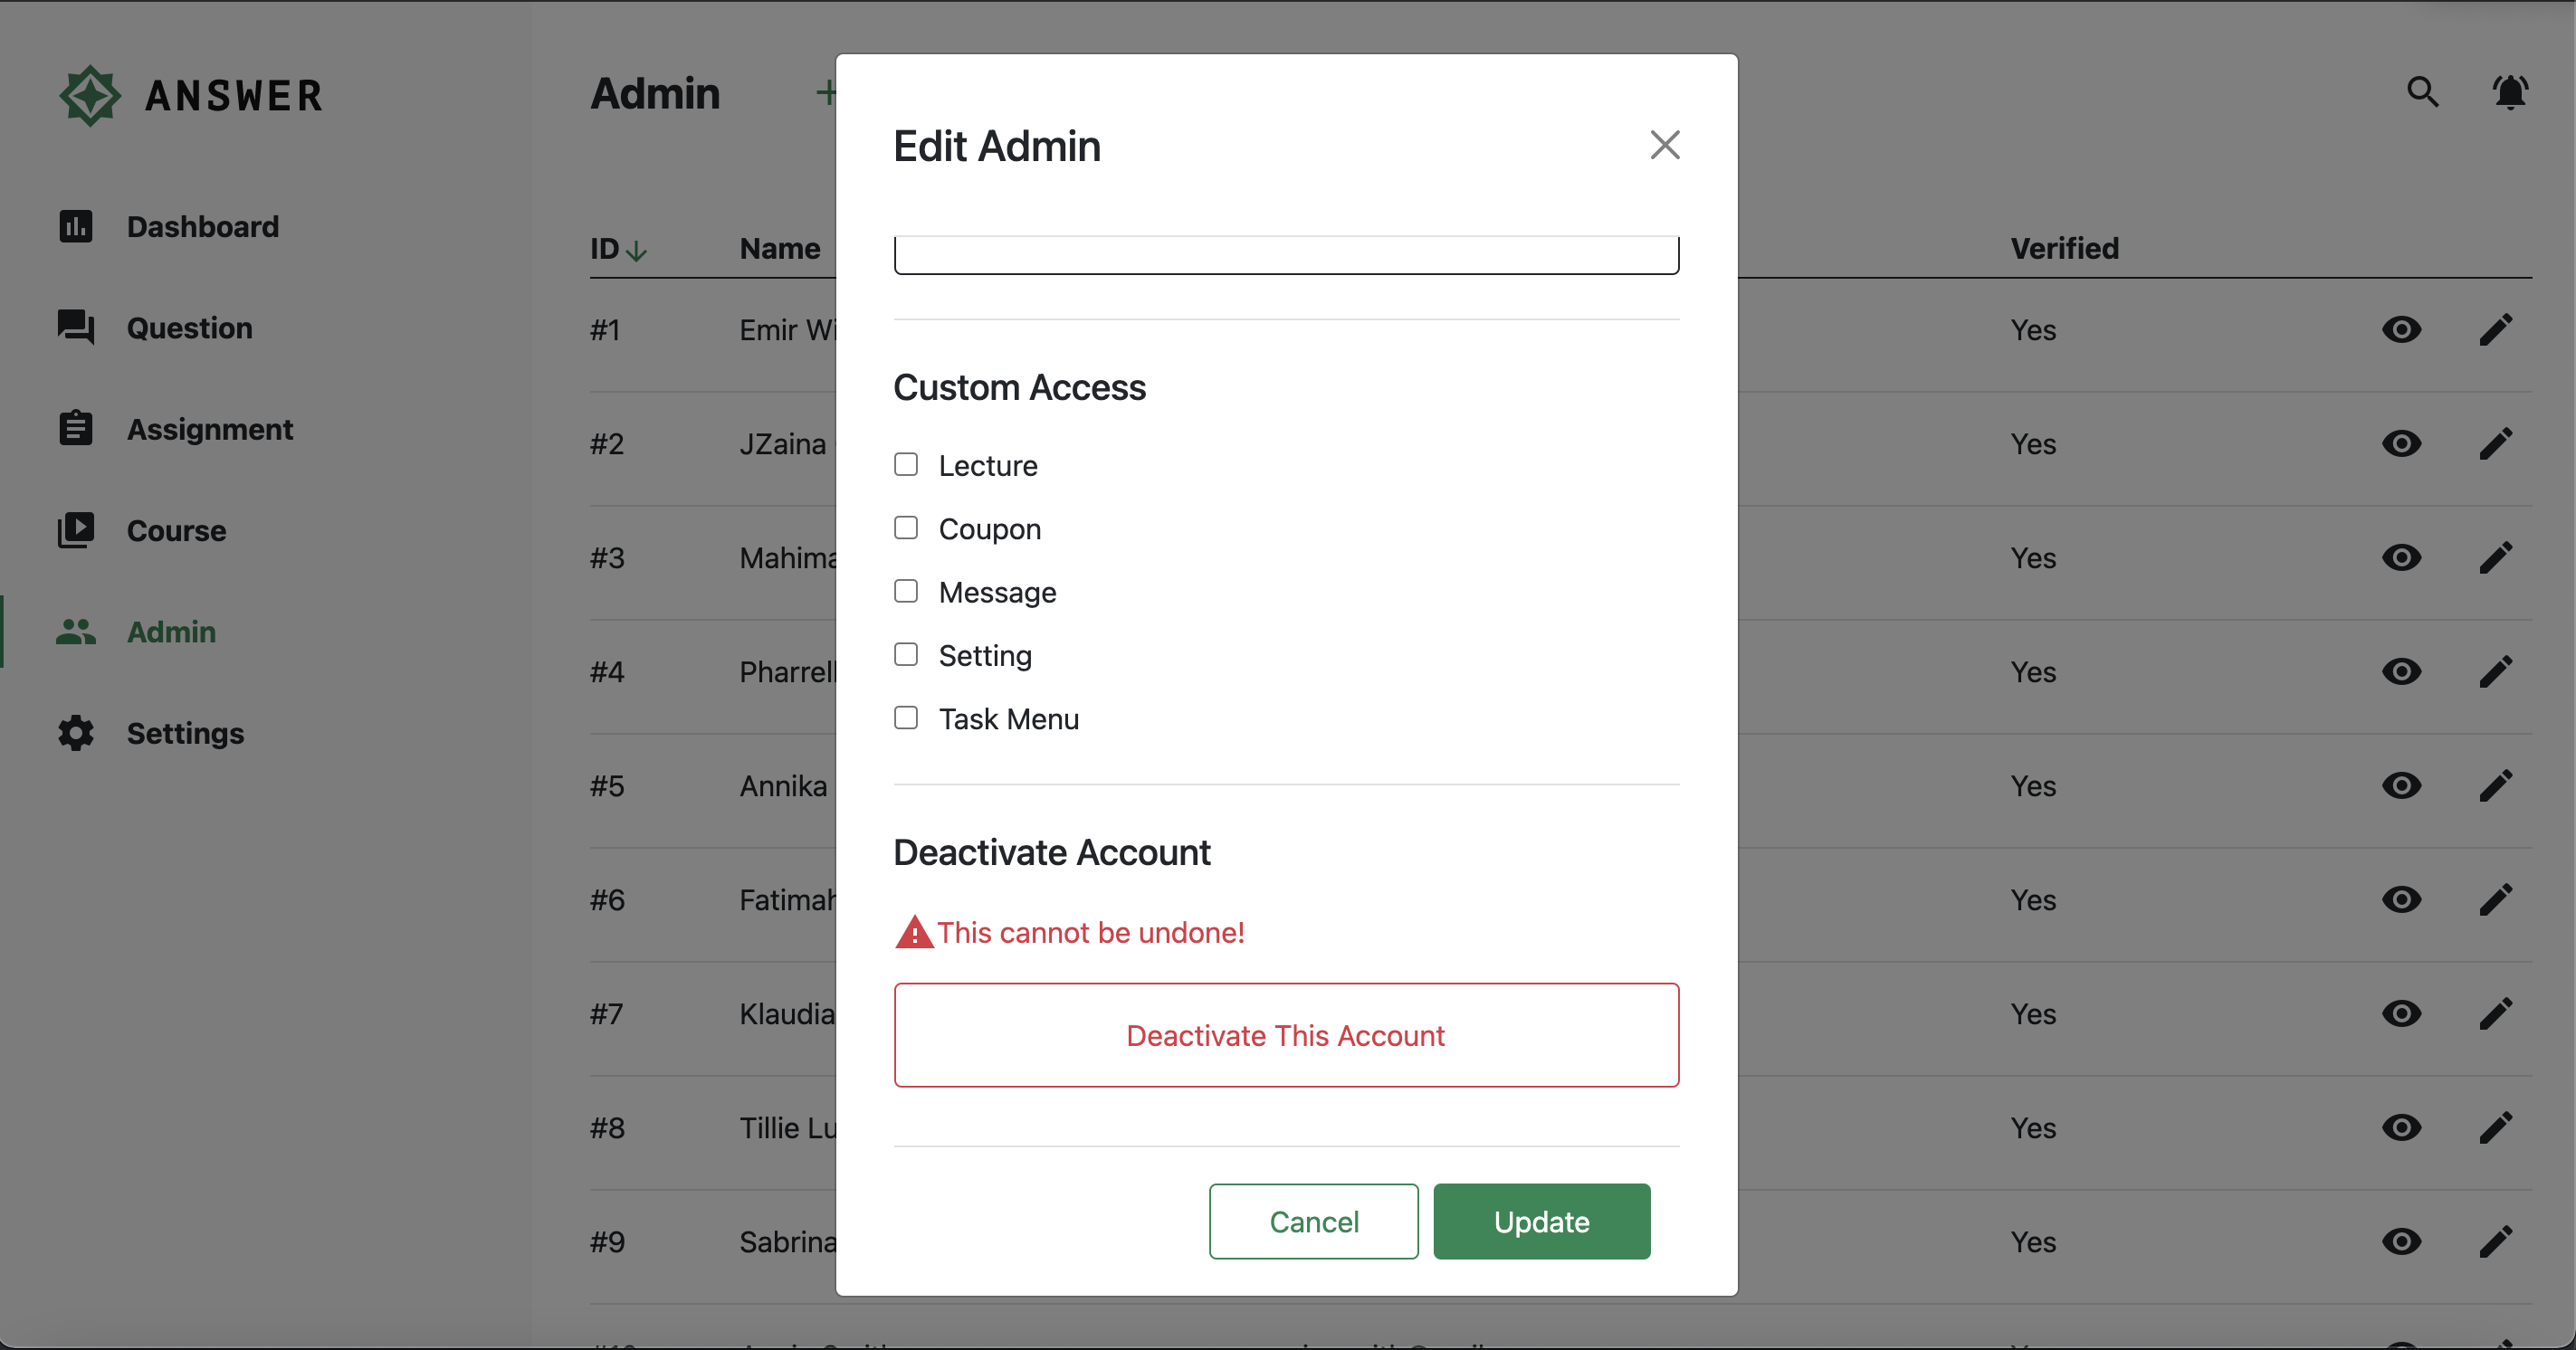Navigate to the Course section
Screen dimensions: 2576x1350
pos(176,531)
